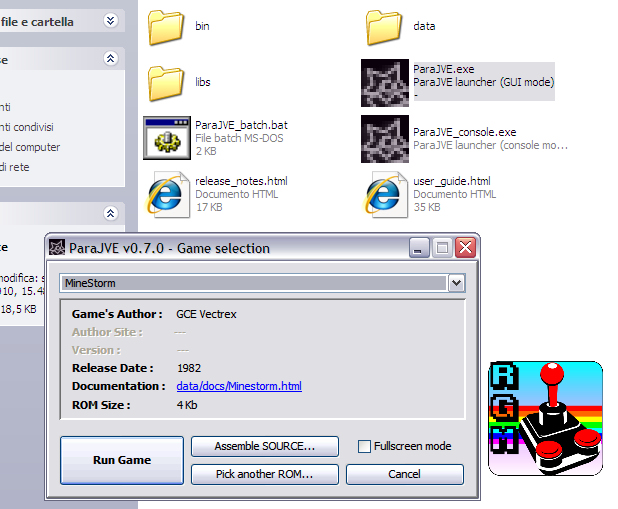618x509 pixels.
Task: Select the ParaJVE_console.exe file name
Action: pos(465,132)
